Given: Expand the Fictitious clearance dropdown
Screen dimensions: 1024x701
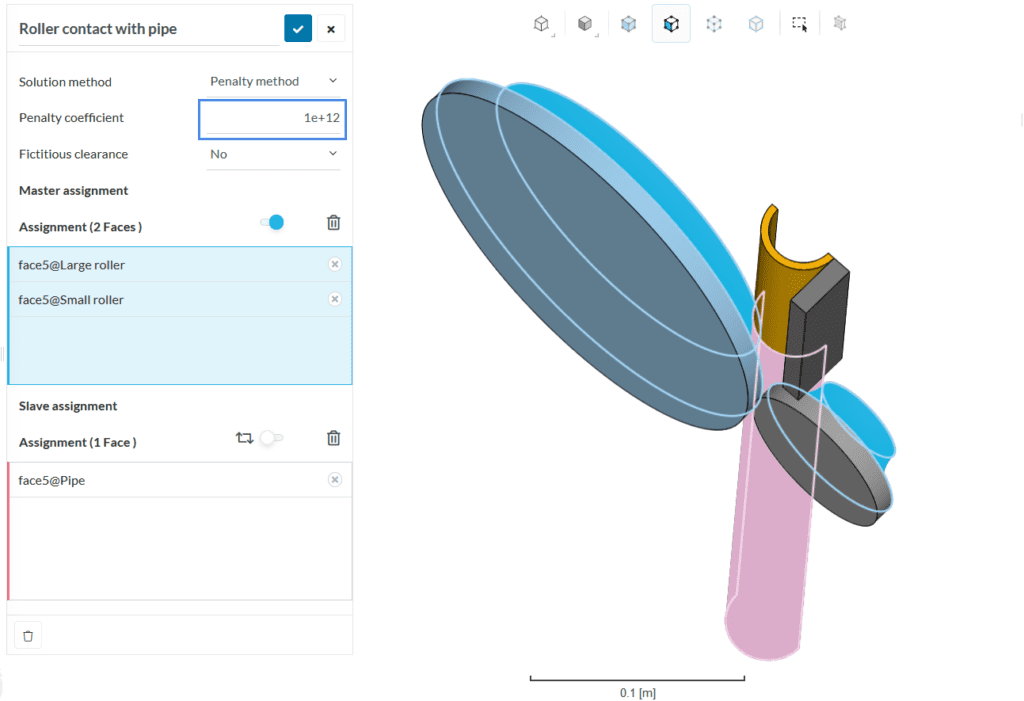Looking at the screenshot, I should pos(273,154).
